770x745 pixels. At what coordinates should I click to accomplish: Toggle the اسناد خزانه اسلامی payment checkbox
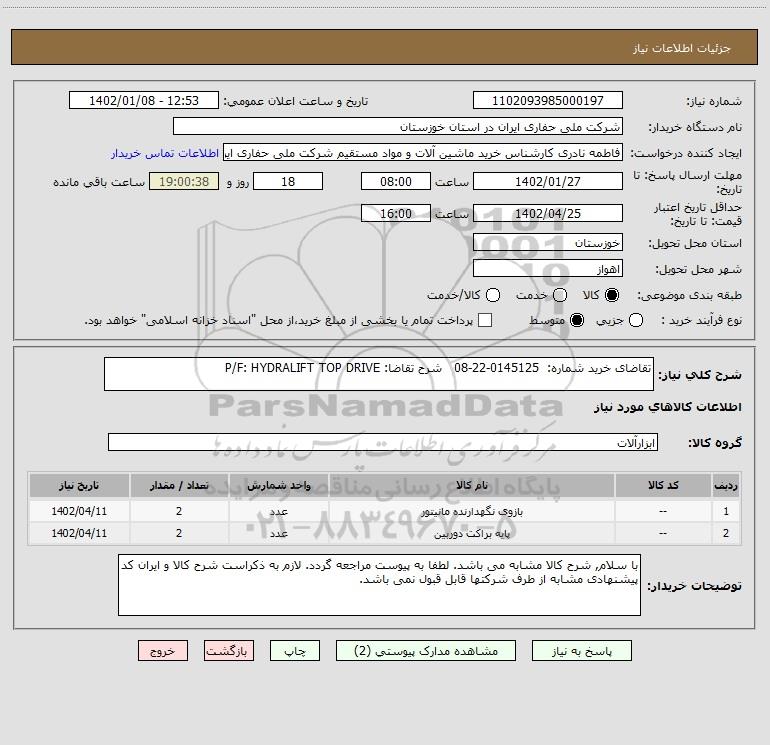pos(485,320)
